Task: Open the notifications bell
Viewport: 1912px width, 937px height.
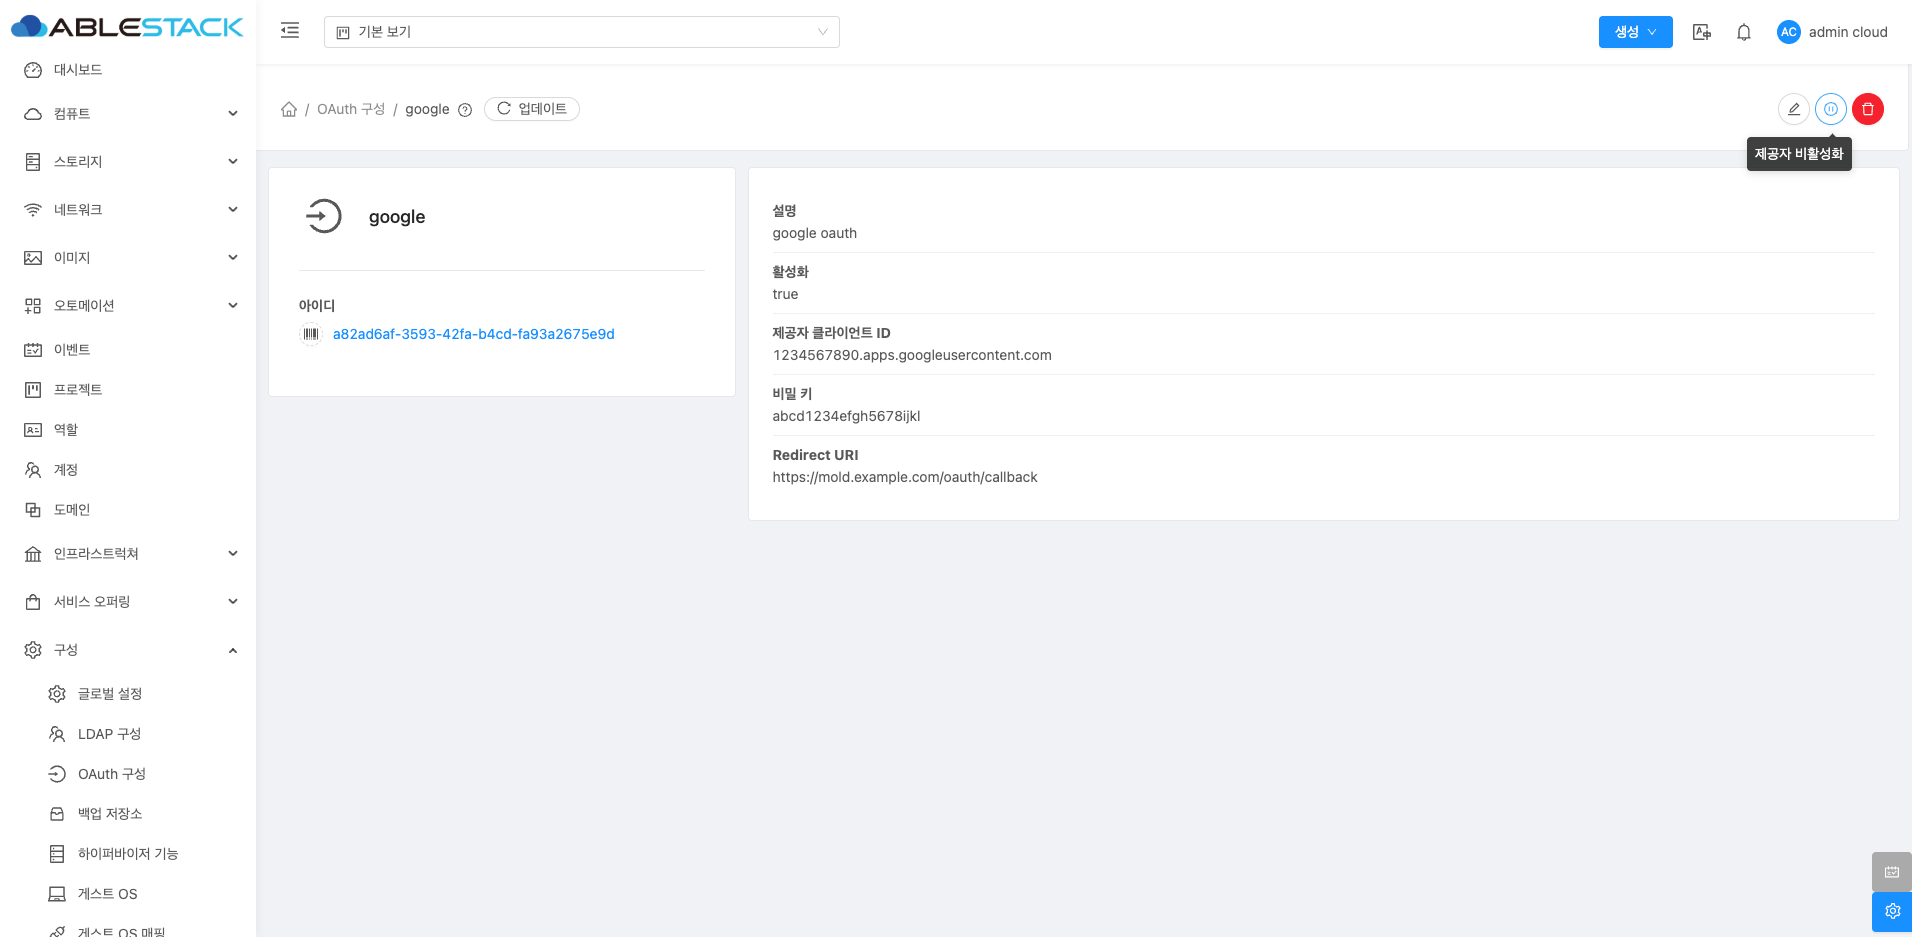Action: [1743, 32]
